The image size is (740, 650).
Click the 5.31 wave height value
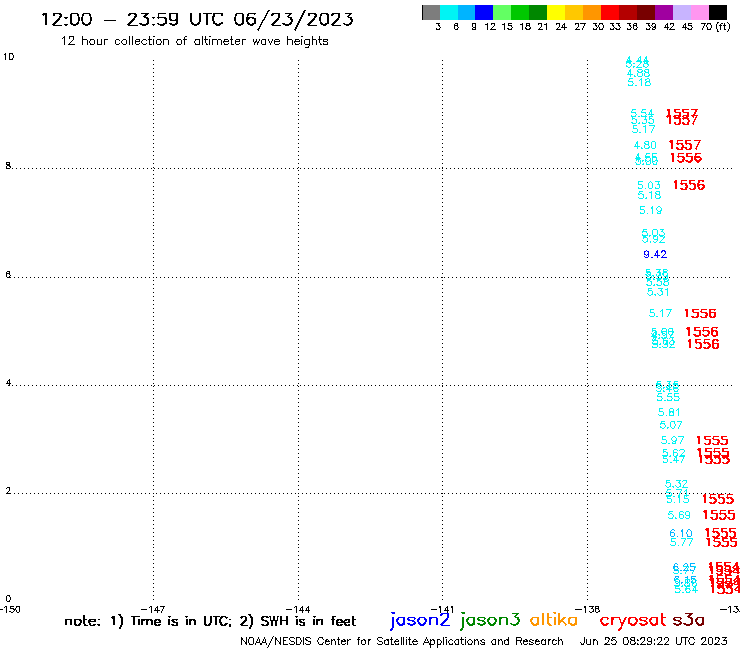[x=658, y=292]
